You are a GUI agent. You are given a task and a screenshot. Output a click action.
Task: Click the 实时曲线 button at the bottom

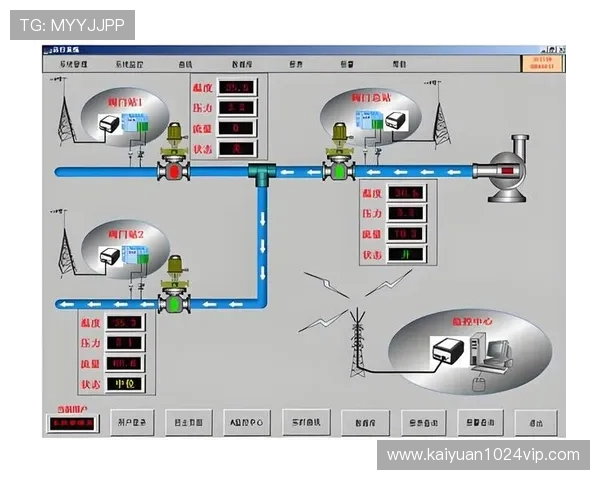tap(303, 422)
